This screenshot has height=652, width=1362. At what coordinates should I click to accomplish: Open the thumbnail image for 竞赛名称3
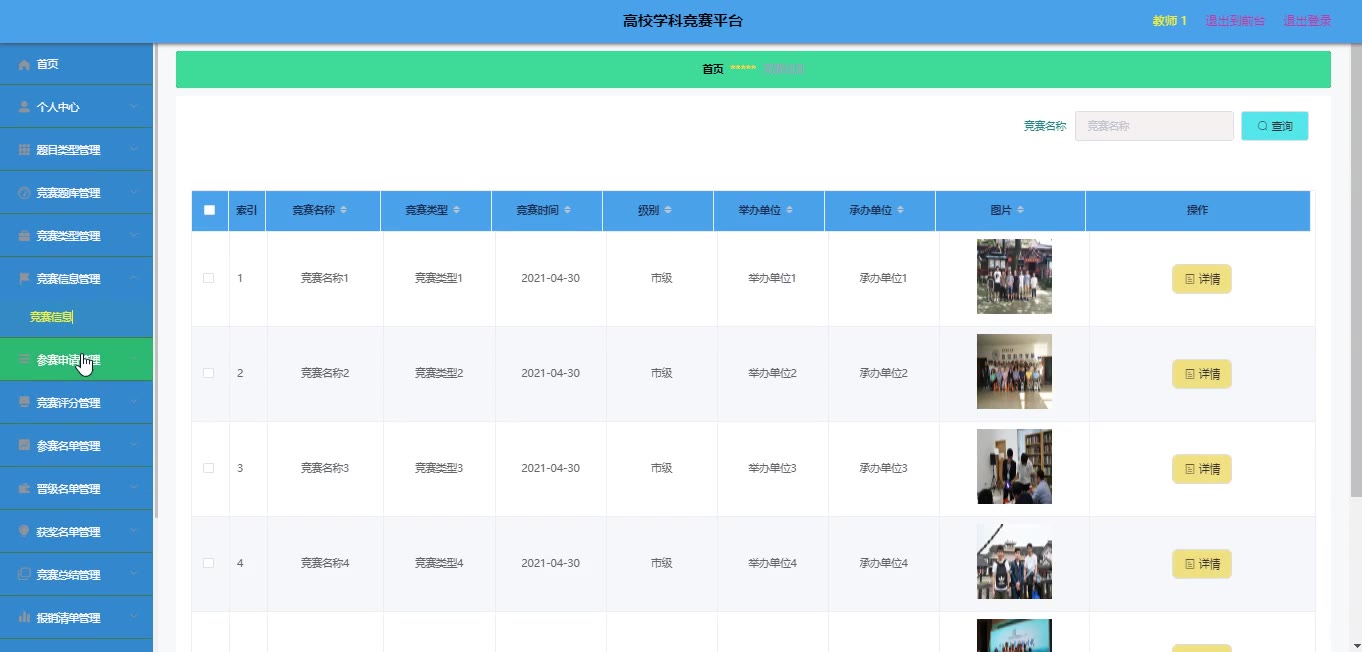tap(1014, 466)
